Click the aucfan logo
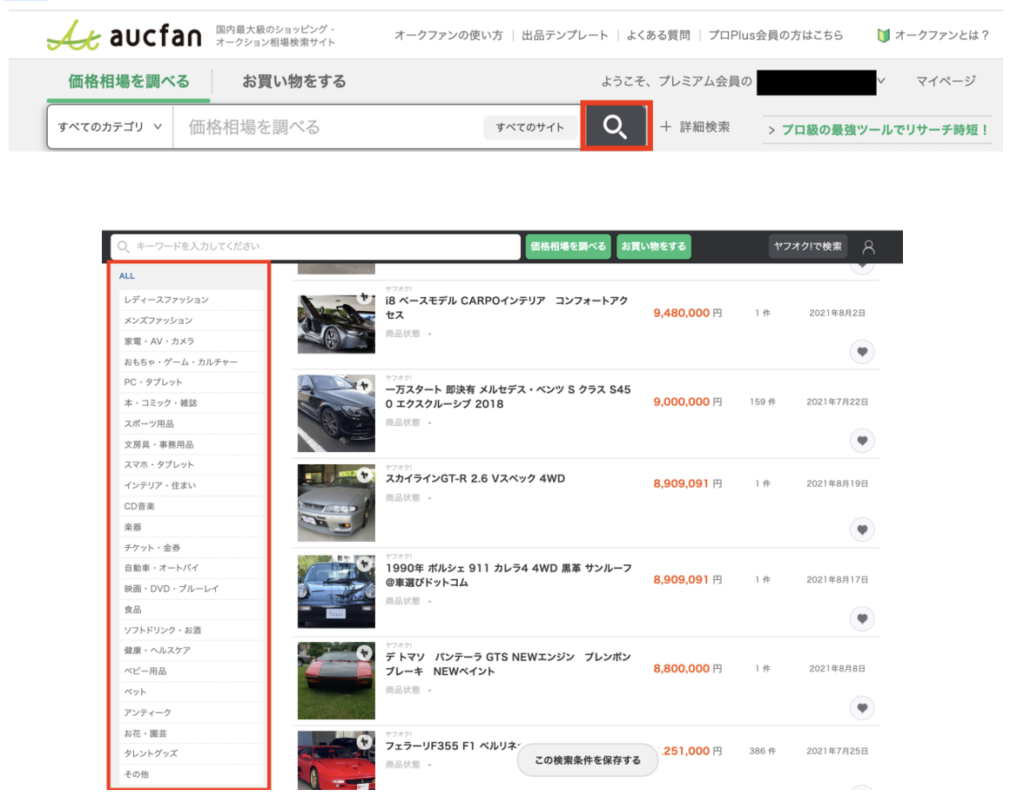The height and width of the screenshot is (810, 1024). [x=126, y=35]
